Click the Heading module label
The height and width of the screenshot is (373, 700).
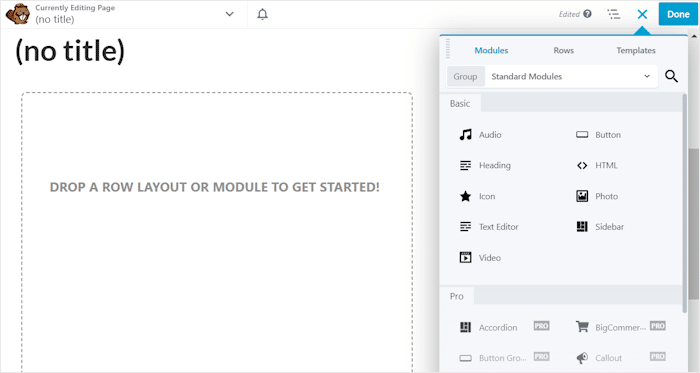(x=495, y=166)
